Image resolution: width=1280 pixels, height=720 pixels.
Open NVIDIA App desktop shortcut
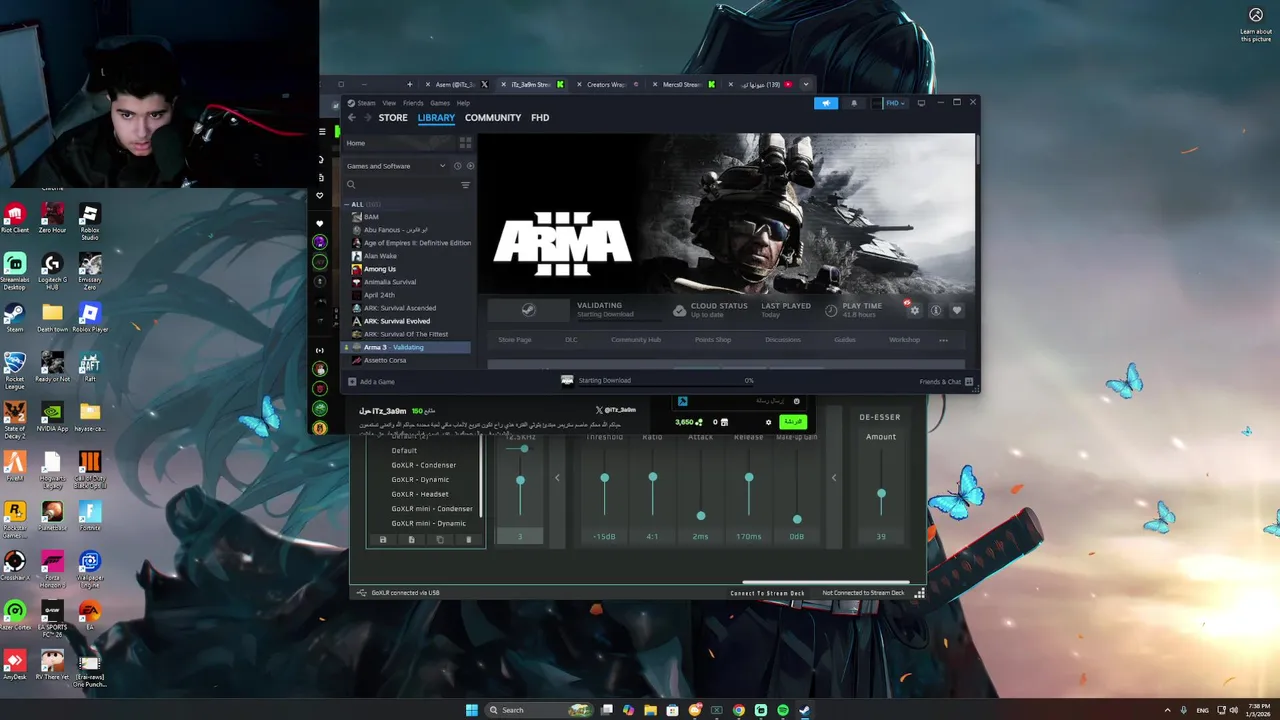52,417
